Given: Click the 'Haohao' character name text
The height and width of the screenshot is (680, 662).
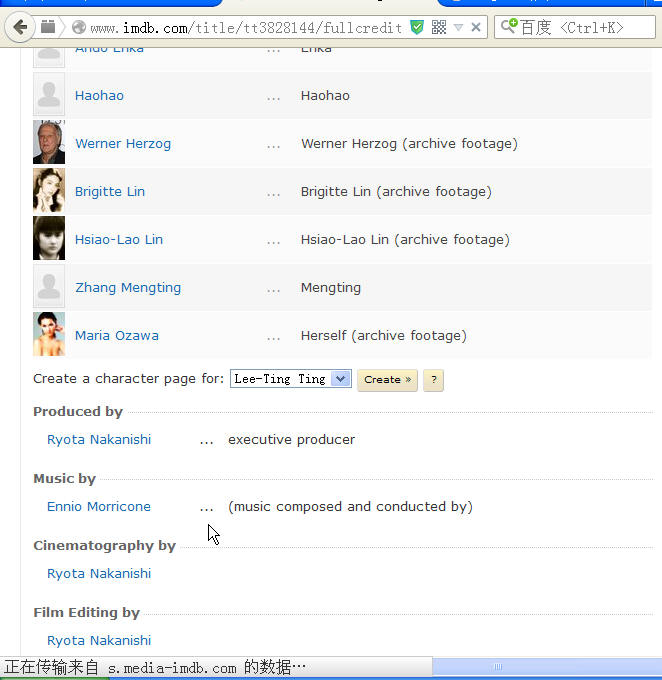Looking at the screenshot, I should click(325, 95).
